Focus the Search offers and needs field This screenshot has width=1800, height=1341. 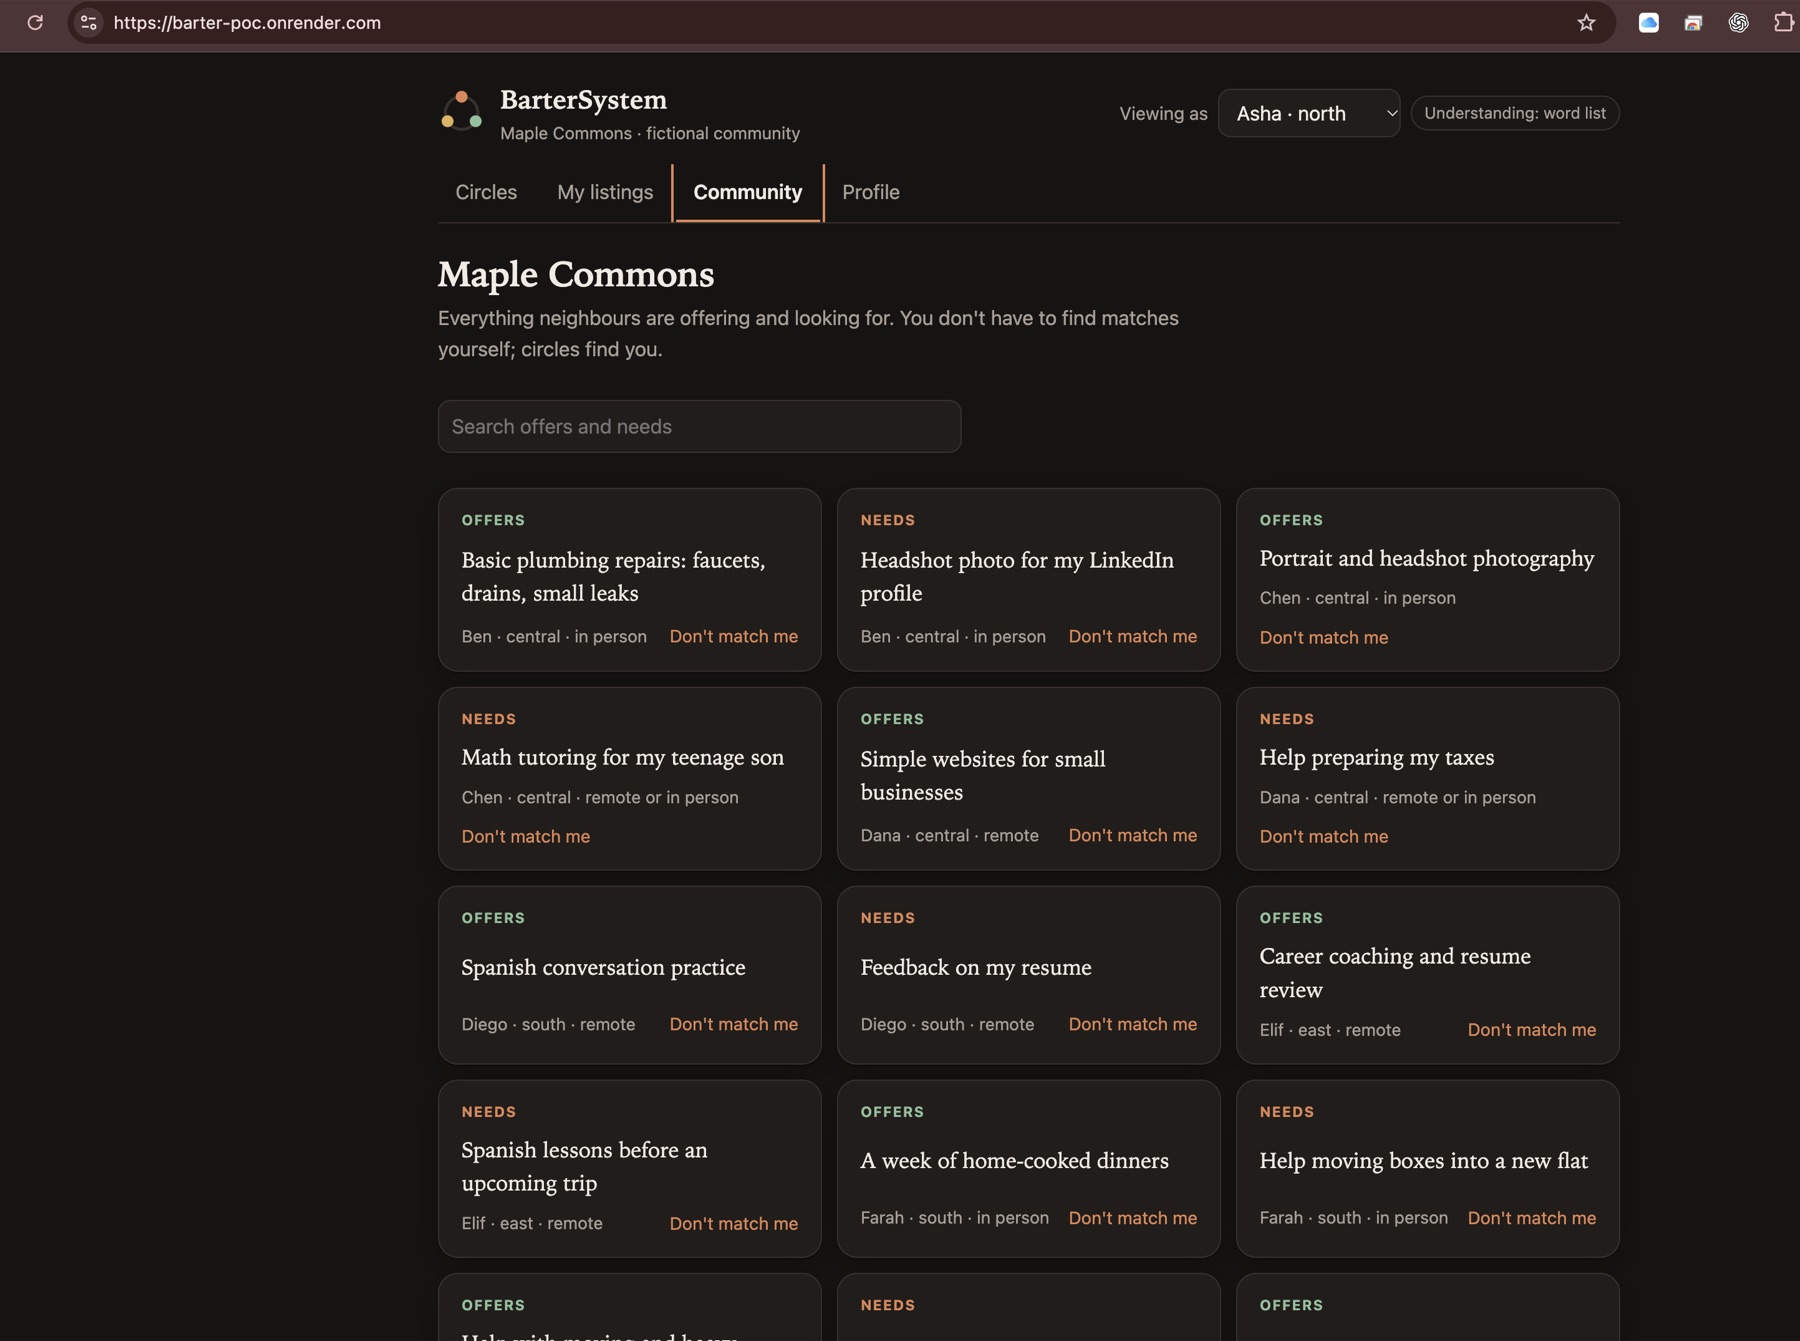699,426
